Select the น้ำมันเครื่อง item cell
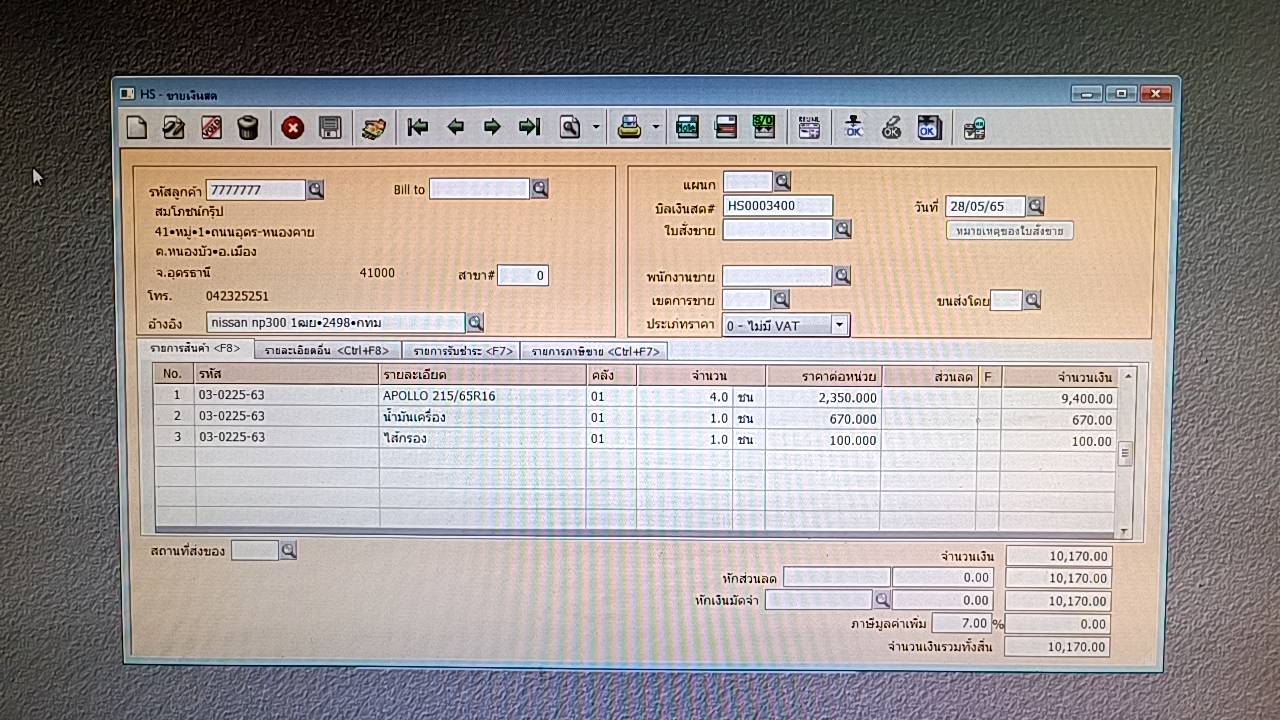 (x=483, y=417)
